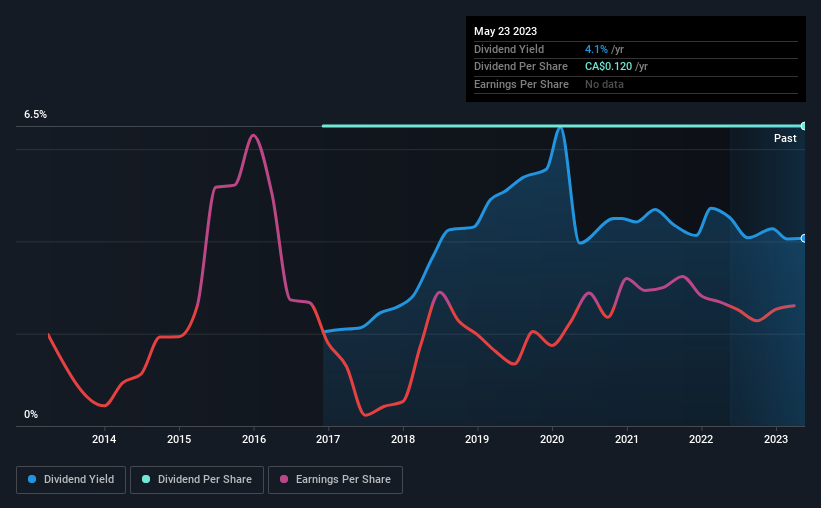821x508 pixels.
Task: Toggle the Earnings Per Share legend button
Action: pos(335,480)
